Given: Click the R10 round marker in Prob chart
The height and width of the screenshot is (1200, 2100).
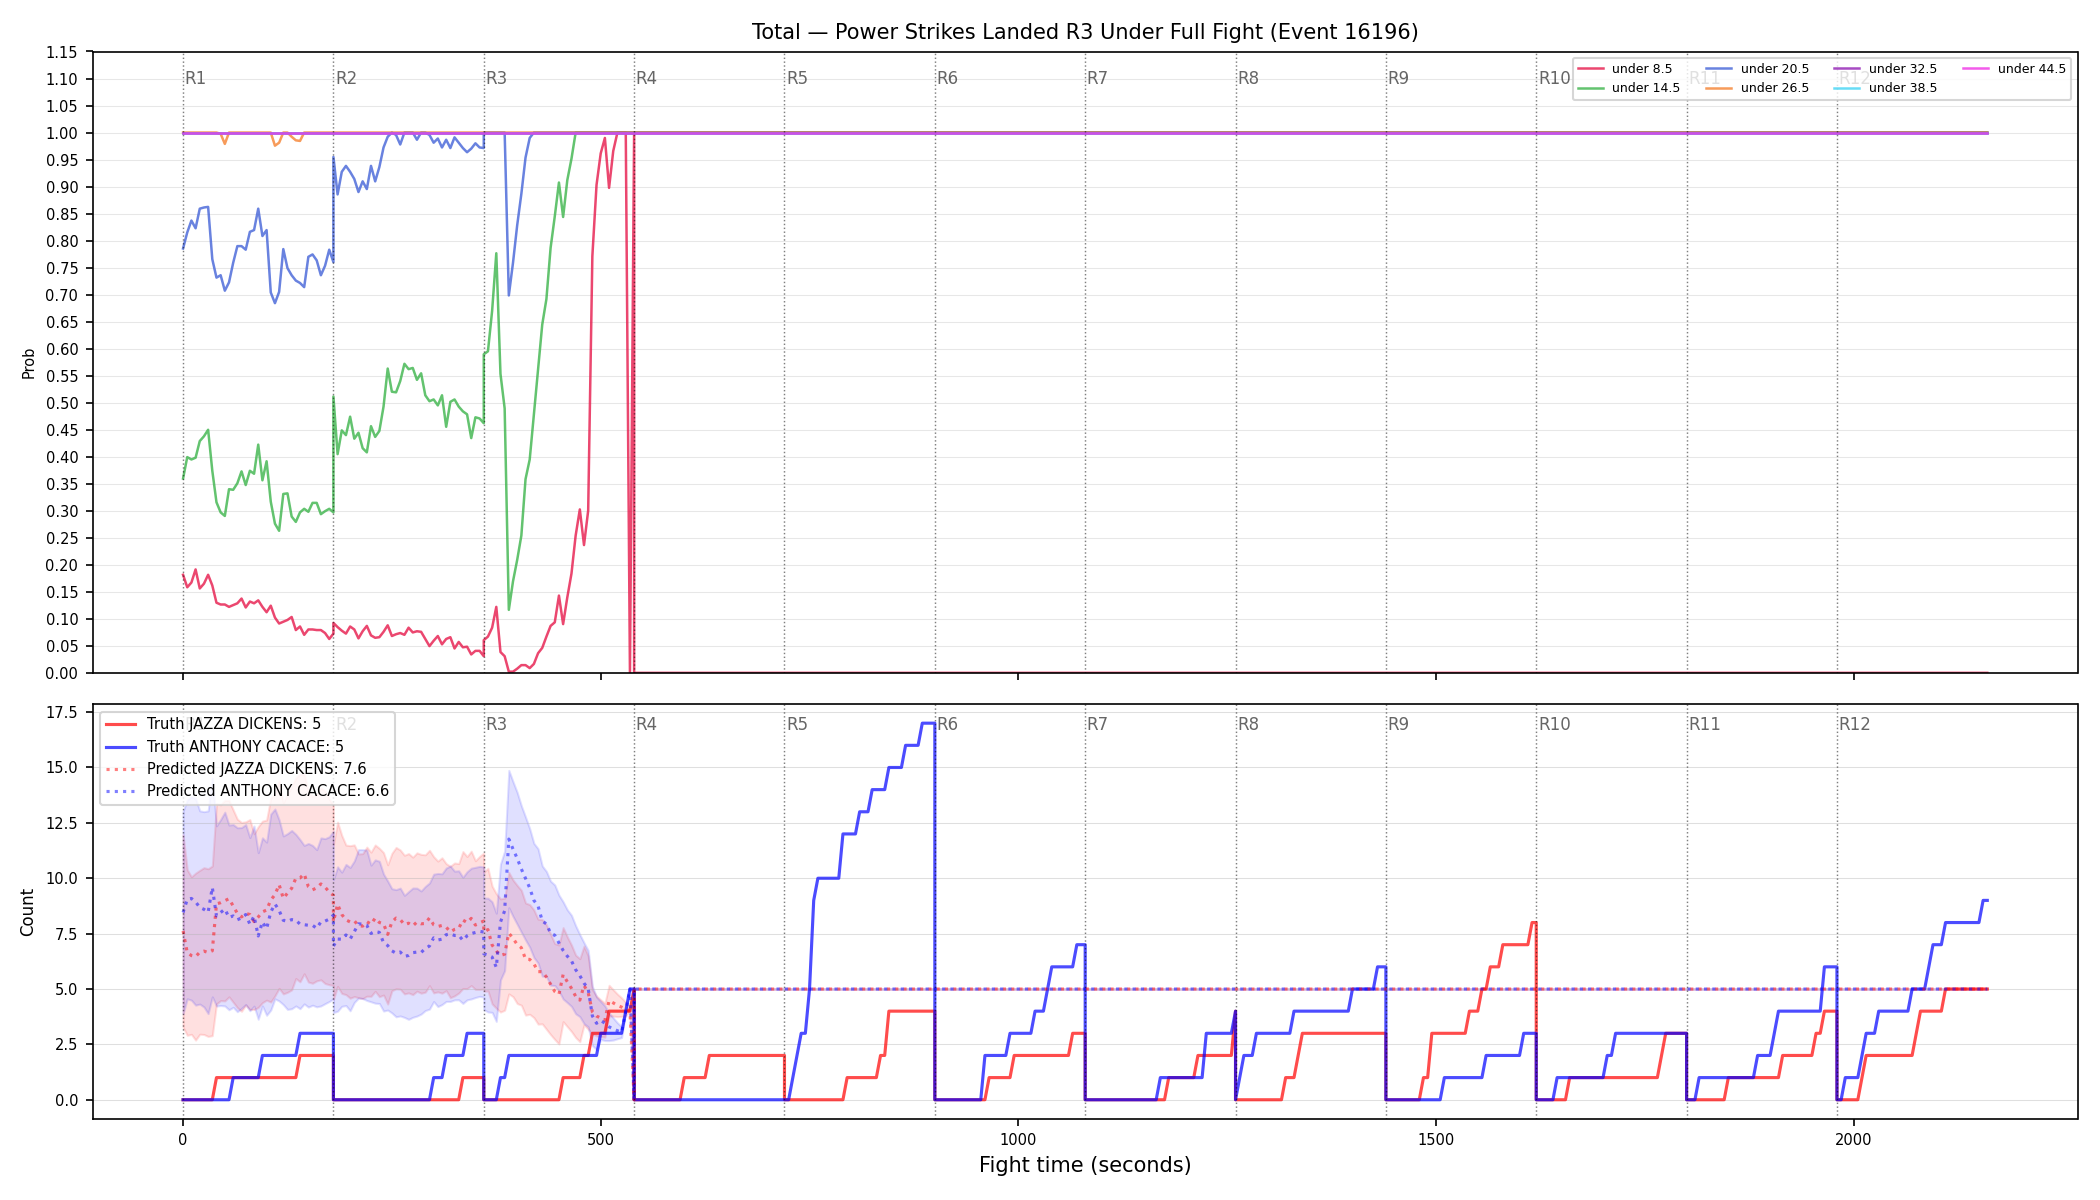Looking at the screenshot, I should tap(1554, 78).
